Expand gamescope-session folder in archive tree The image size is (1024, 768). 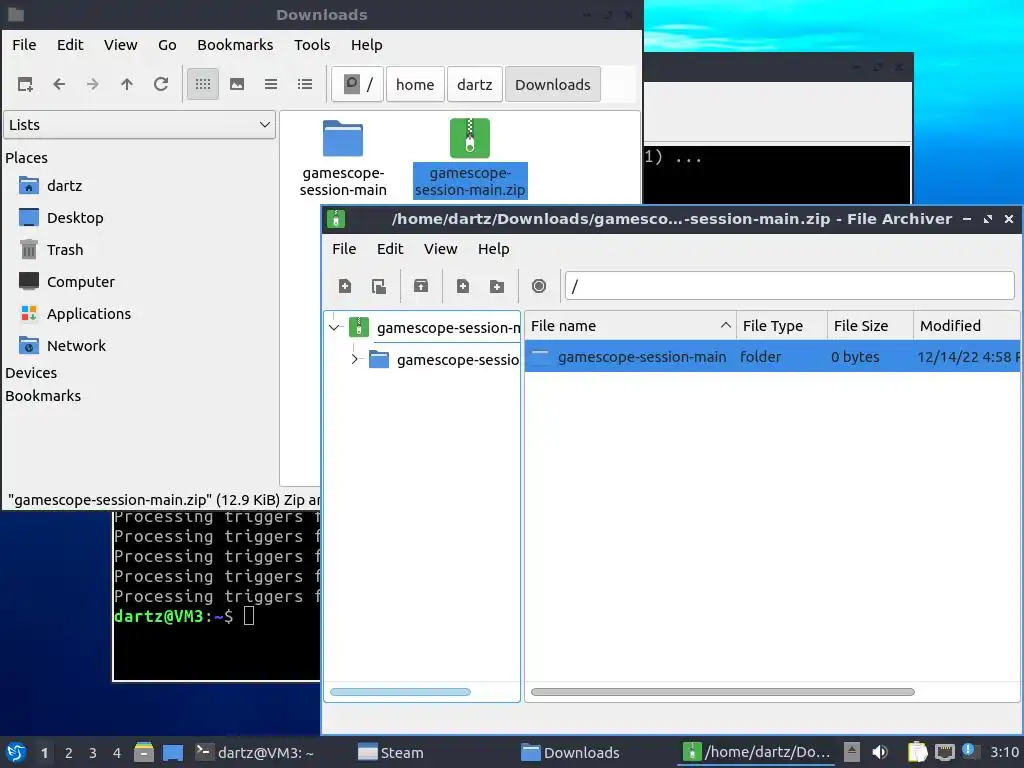[x=355, y=360]
